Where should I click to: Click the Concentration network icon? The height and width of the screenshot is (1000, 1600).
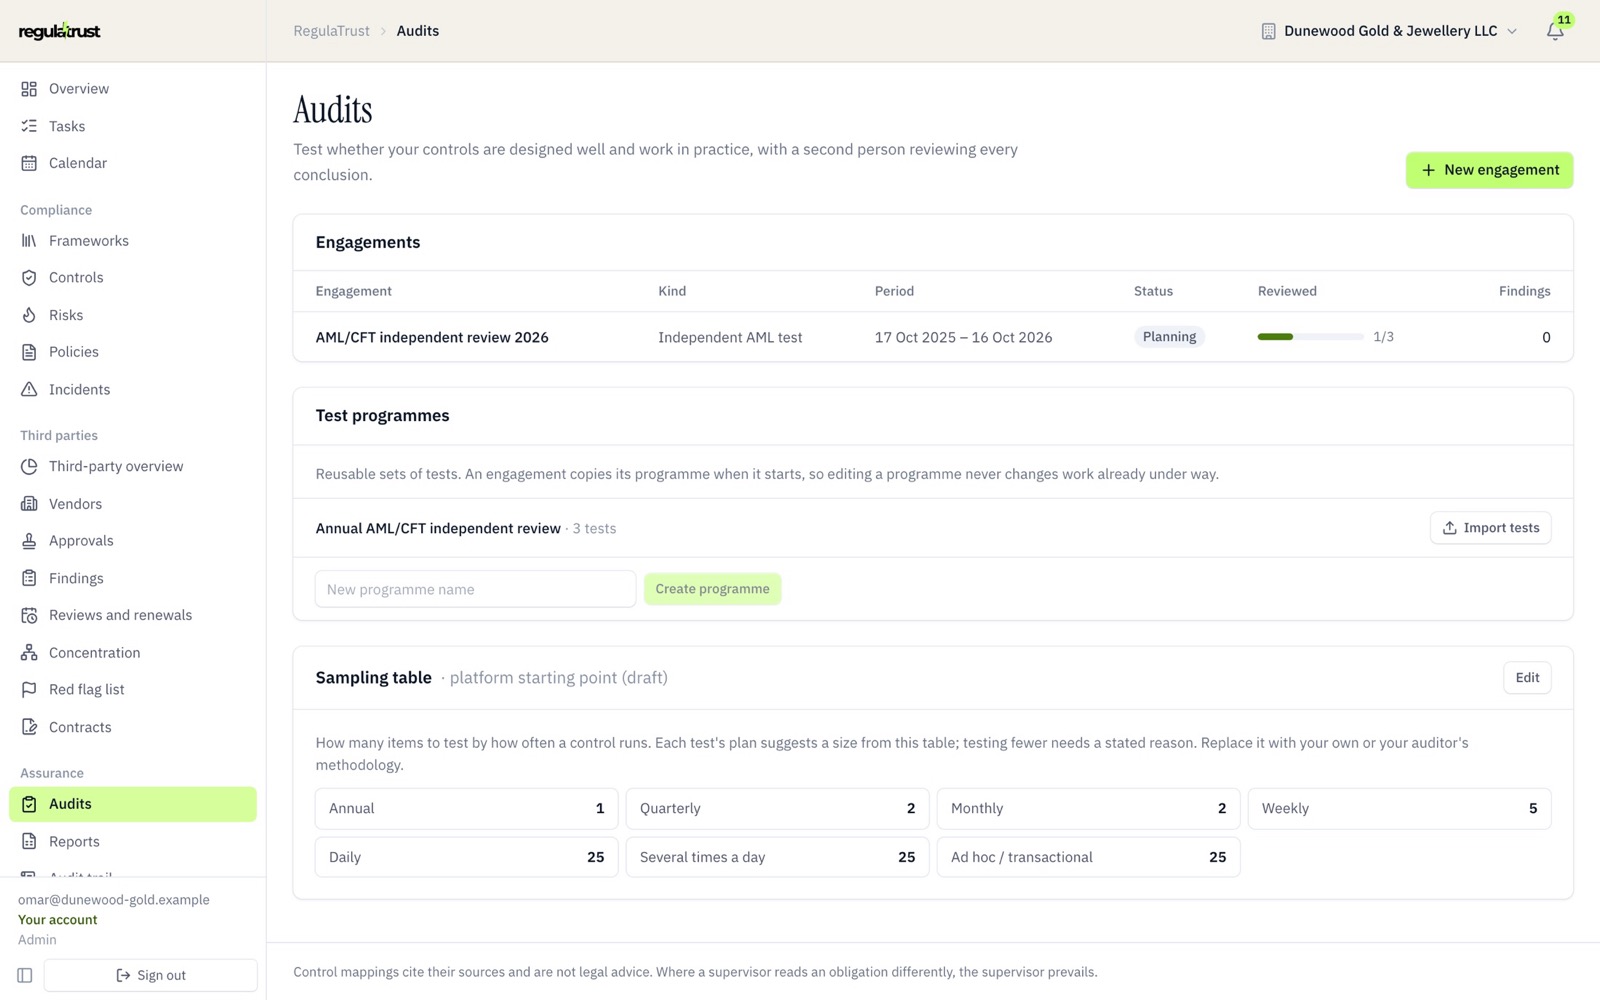pos(29,653)
